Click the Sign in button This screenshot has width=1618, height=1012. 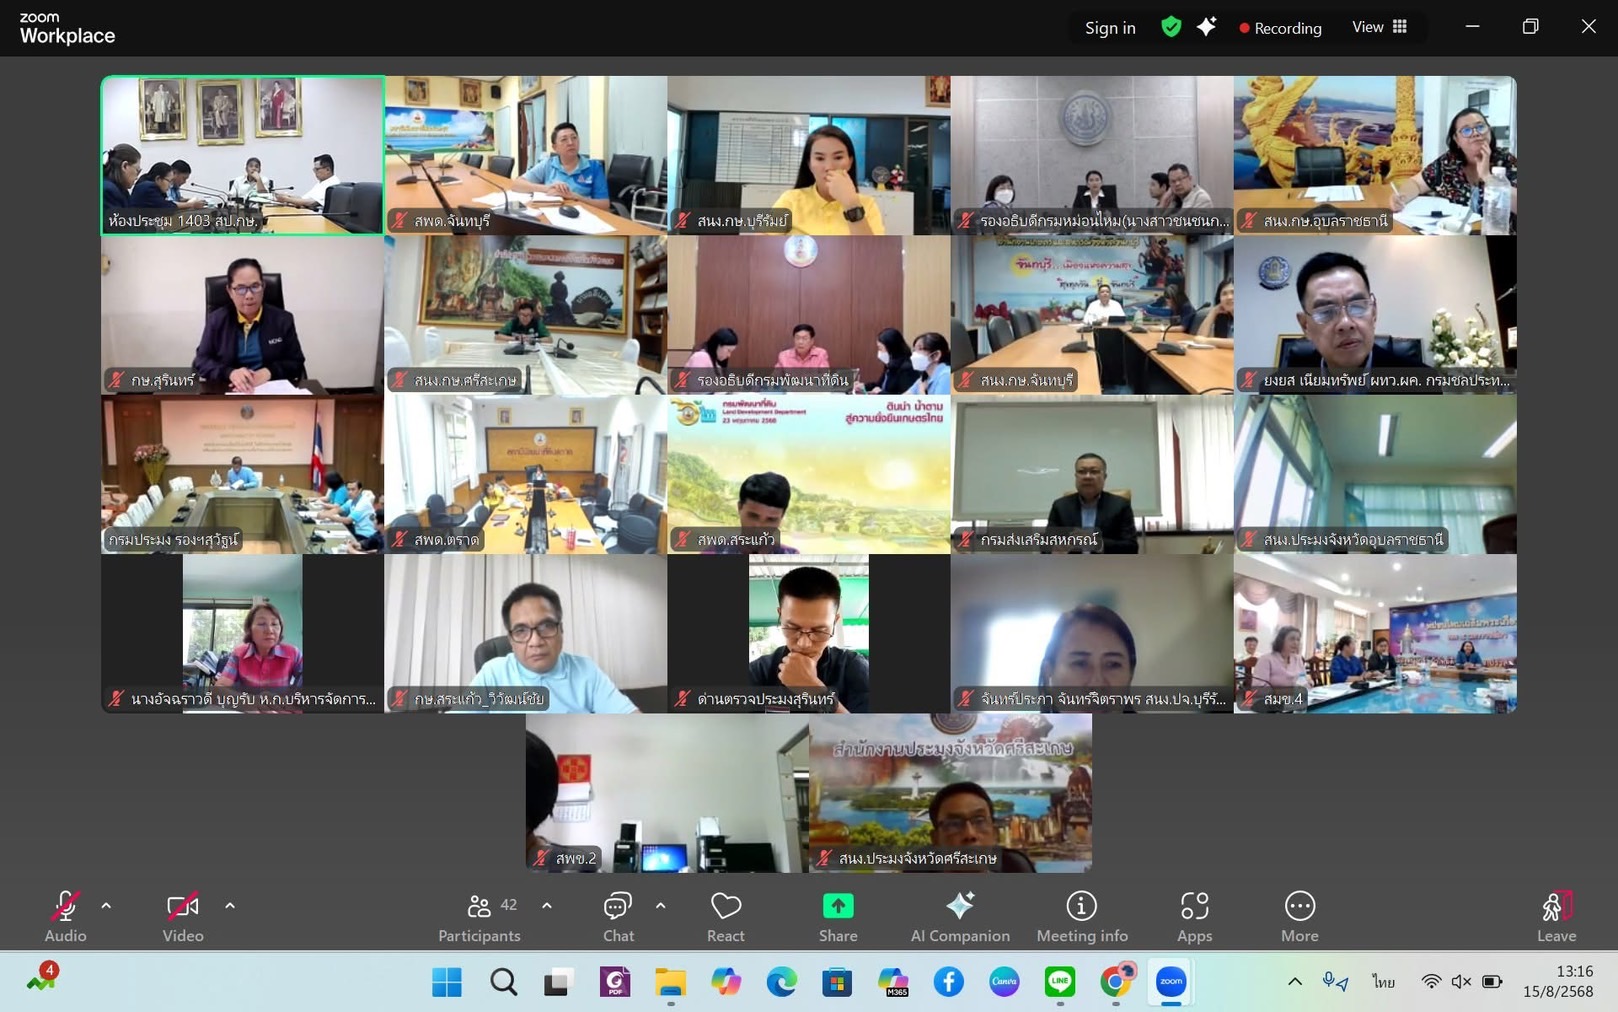[1110, 28]
